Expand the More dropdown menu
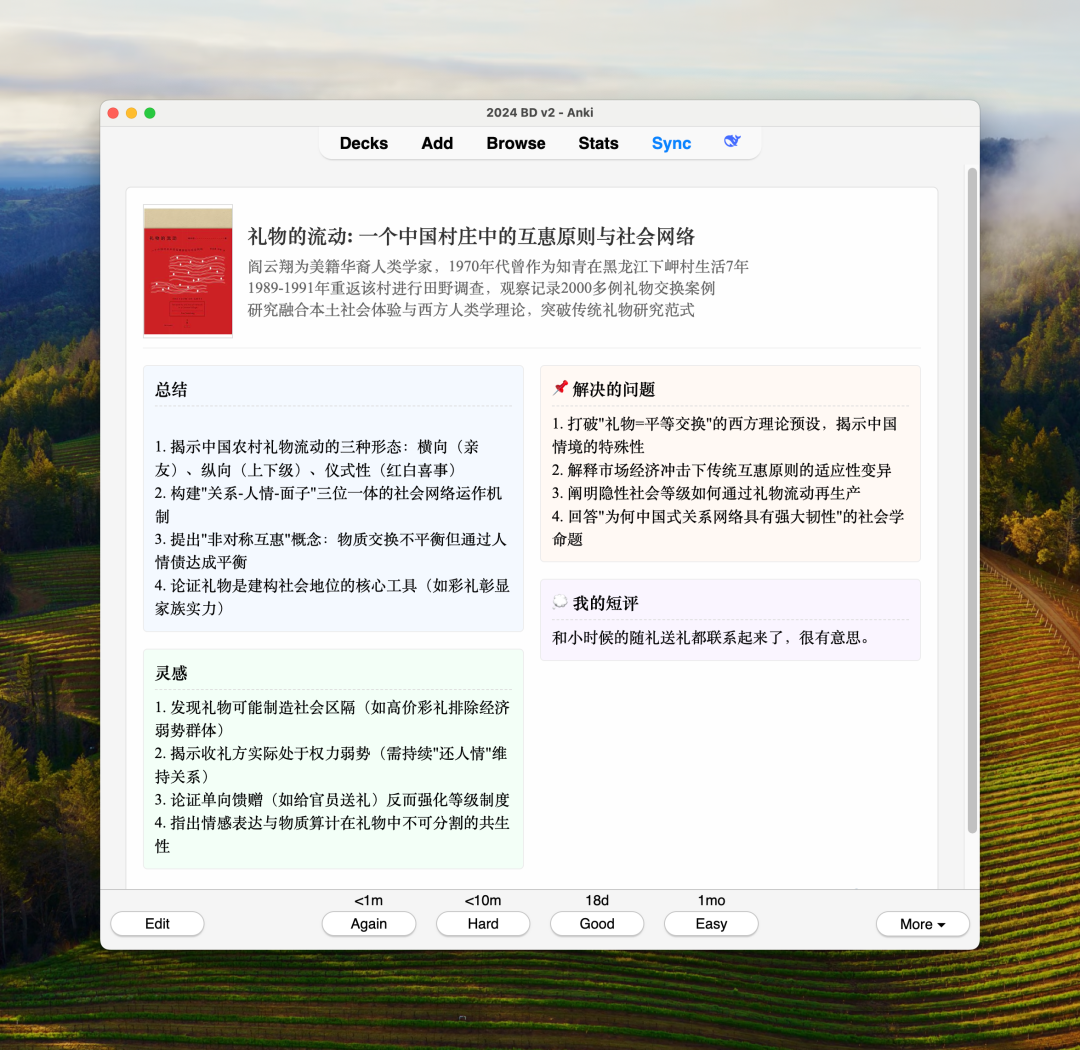The image size is (1080, 1050). (x=922, y=924)
